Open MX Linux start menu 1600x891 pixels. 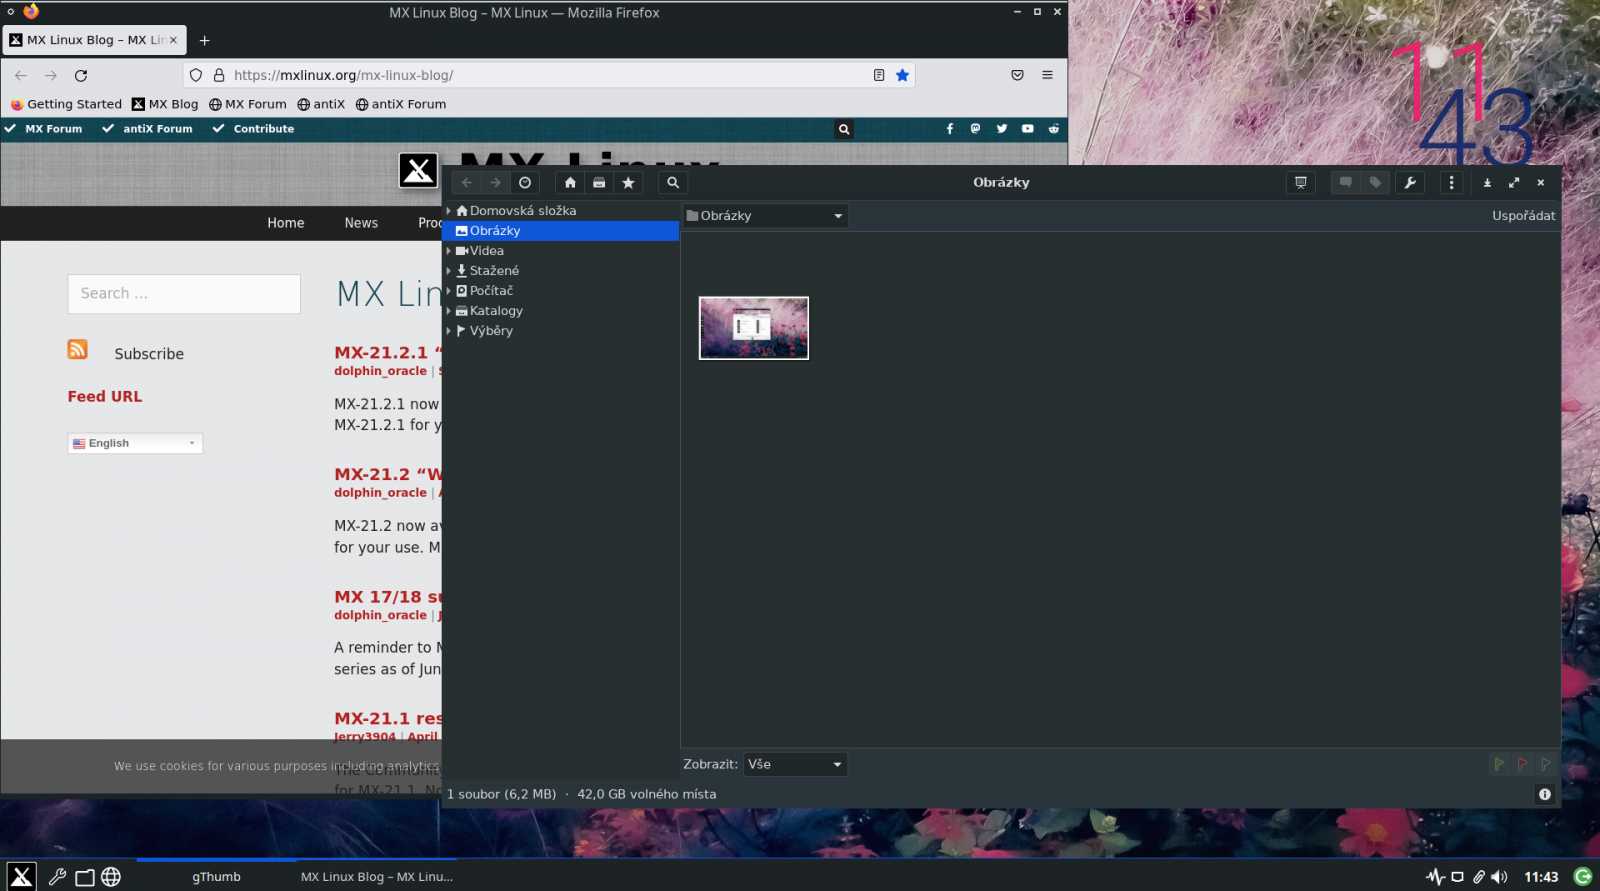[x=21, y=877]
